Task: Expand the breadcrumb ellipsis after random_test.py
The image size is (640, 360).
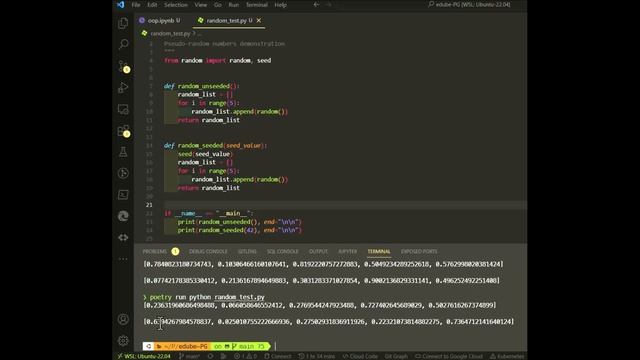Action: tap(199, 33)
